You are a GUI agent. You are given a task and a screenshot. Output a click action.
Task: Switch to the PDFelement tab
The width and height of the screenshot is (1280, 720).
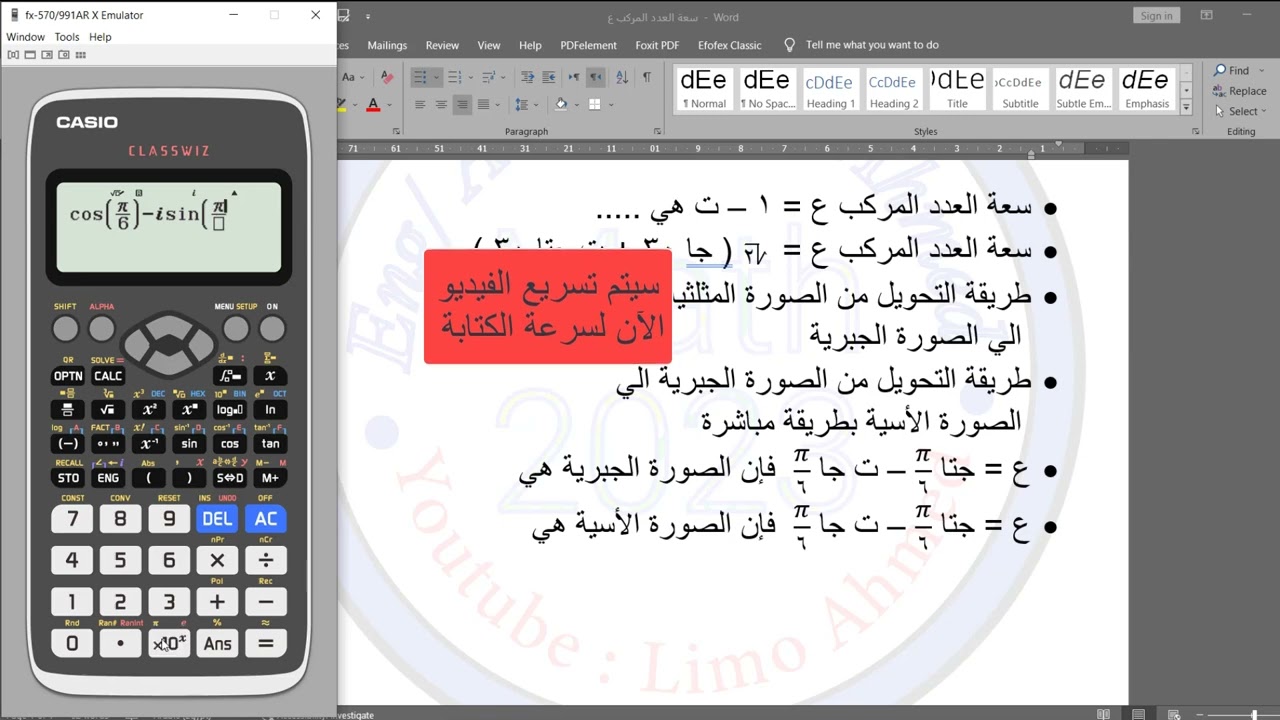pyautogui.click(x=588, y=45)
